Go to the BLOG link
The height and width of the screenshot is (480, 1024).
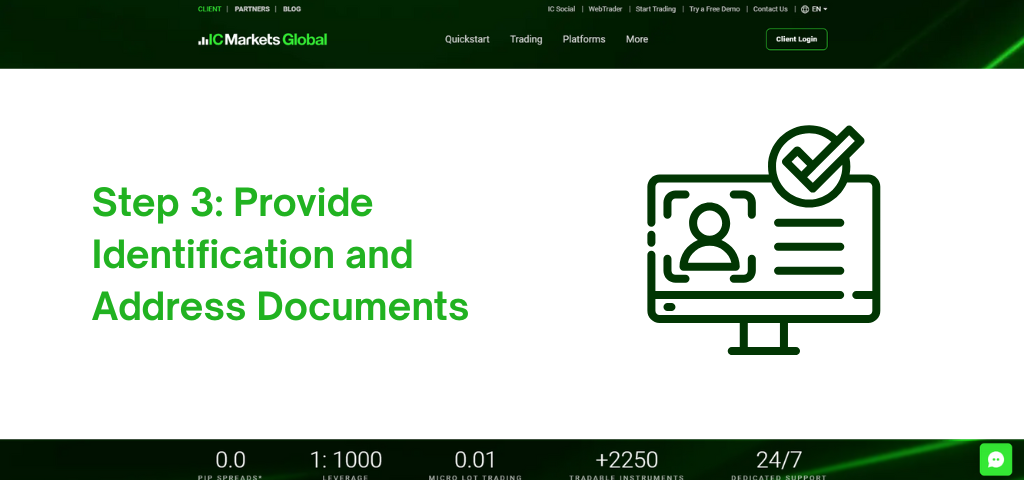point(292,9)
